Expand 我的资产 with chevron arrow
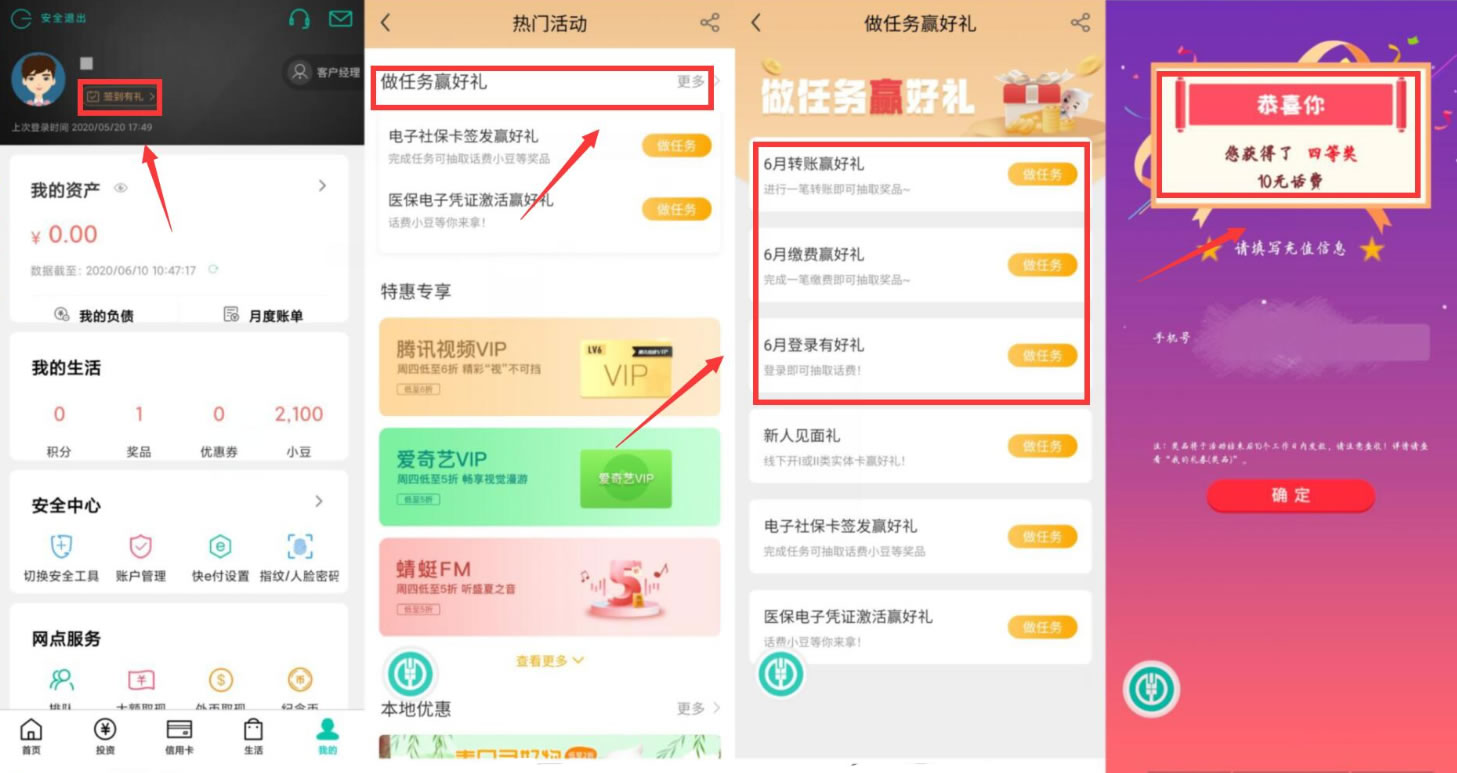 (x=322, y=186)
